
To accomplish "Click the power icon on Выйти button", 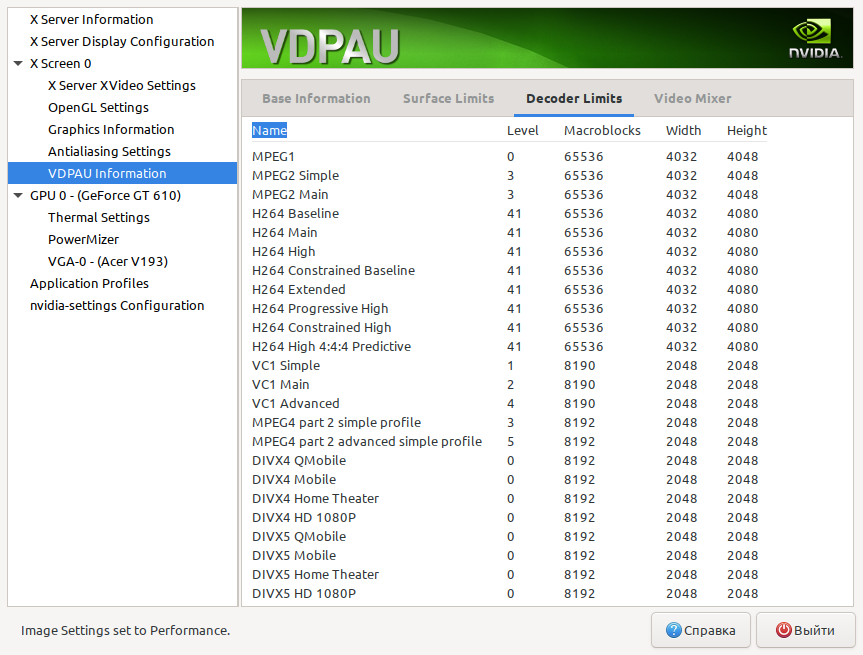I will point(783,630).
